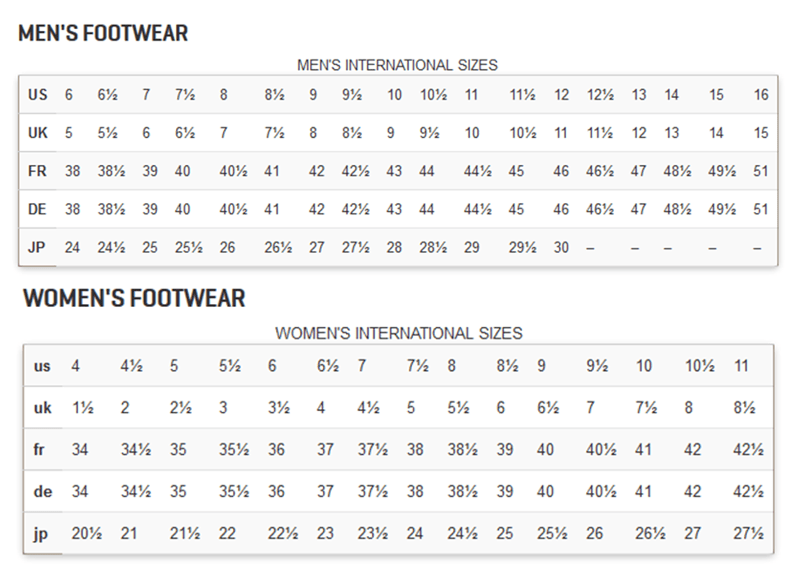The width and height of the screenshot is (806, 578).
Task: Pick size 10½ in women's us row
Action: [x=699, y=366]
